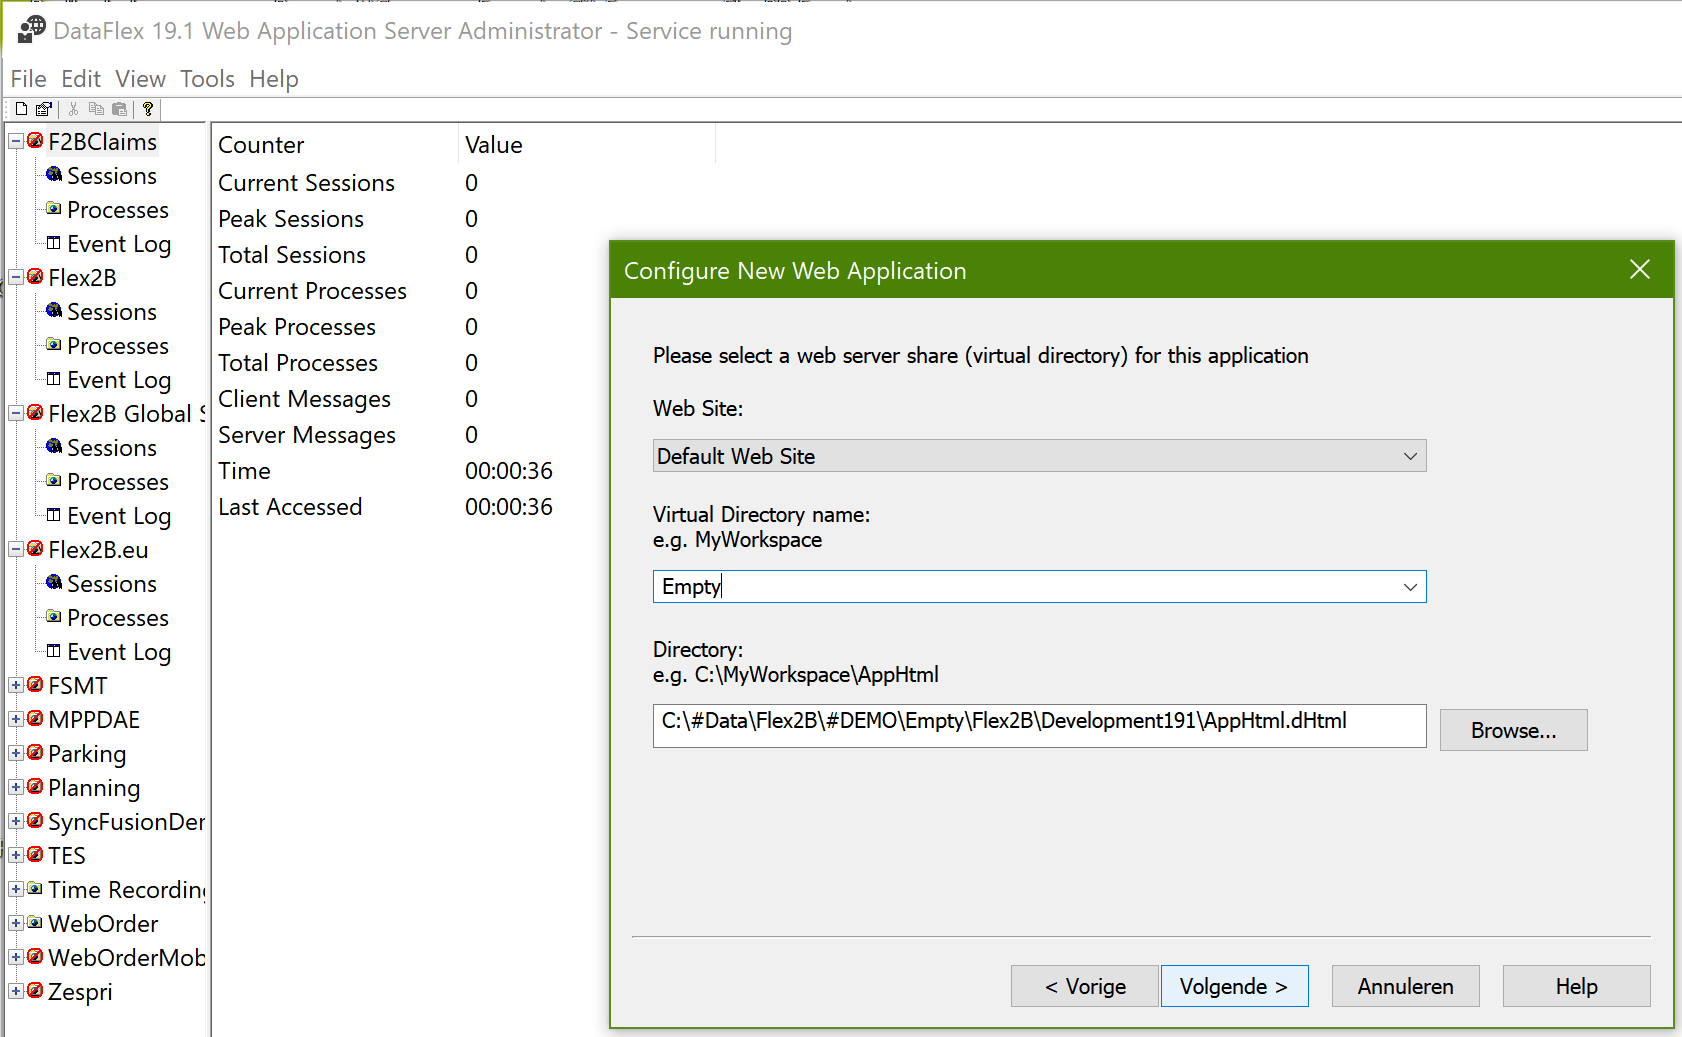Select the Flex2B.eu application icon

(x=35, y=549)
